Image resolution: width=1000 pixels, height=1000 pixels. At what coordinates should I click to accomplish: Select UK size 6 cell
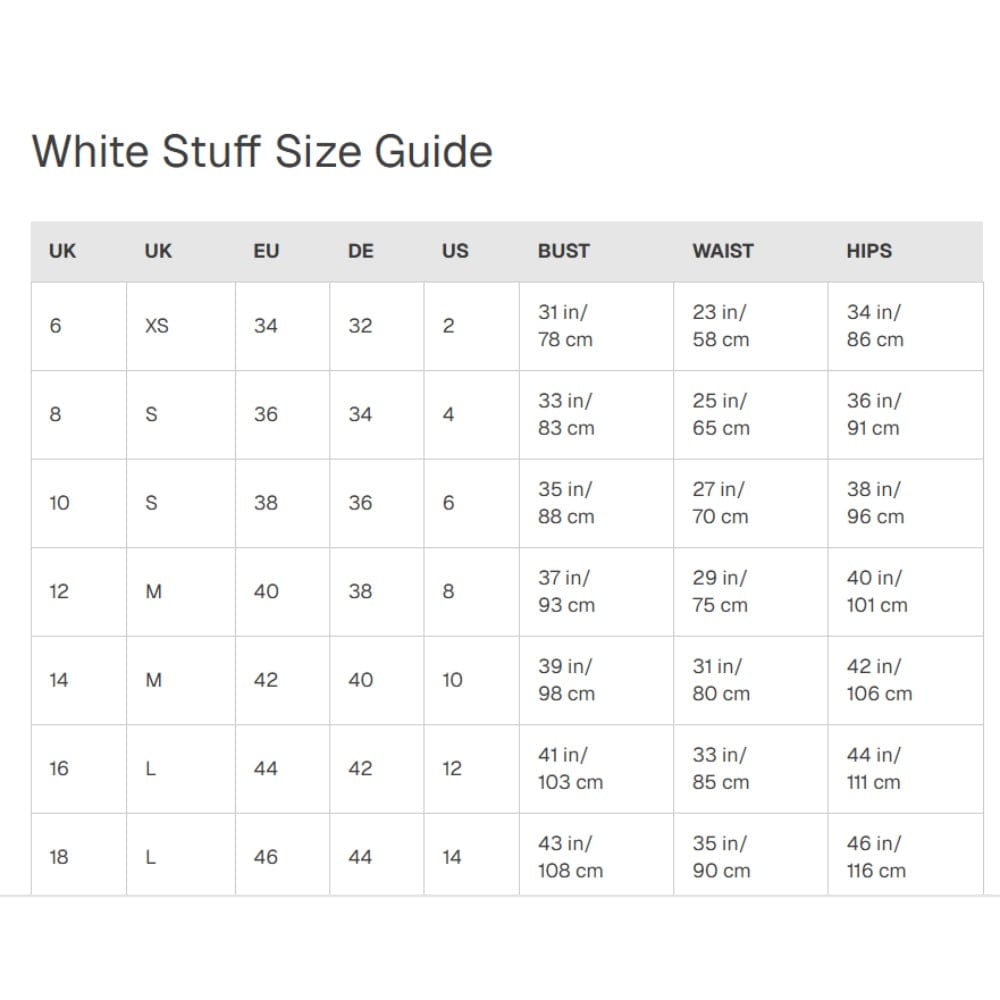[79, 326]
